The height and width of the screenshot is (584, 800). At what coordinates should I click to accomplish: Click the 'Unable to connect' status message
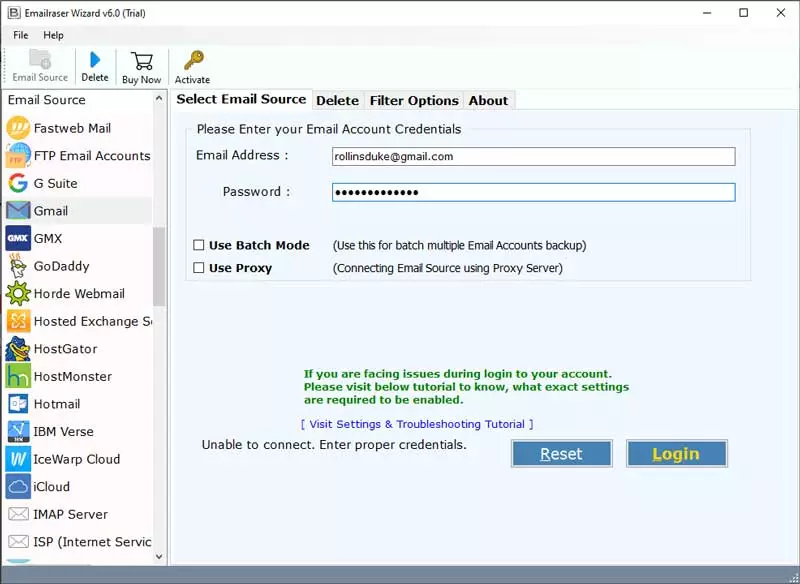point(334,445)
